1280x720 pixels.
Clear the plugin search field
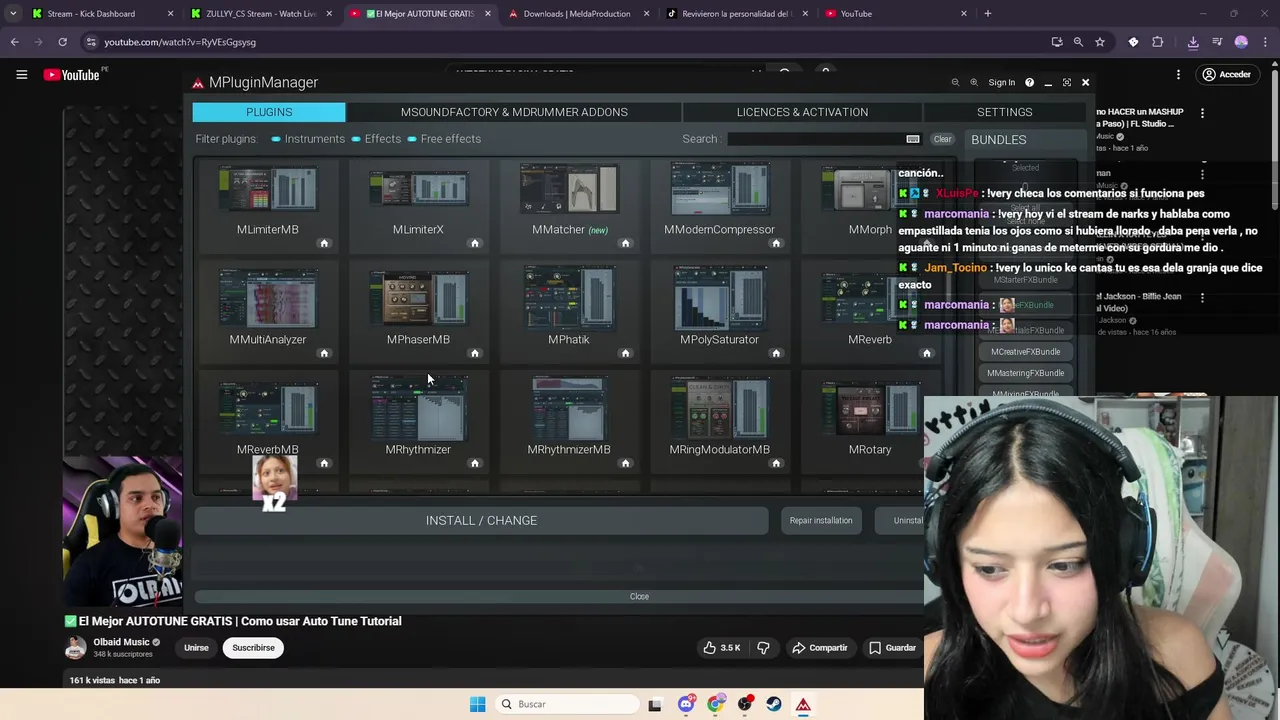coord(942,139)
